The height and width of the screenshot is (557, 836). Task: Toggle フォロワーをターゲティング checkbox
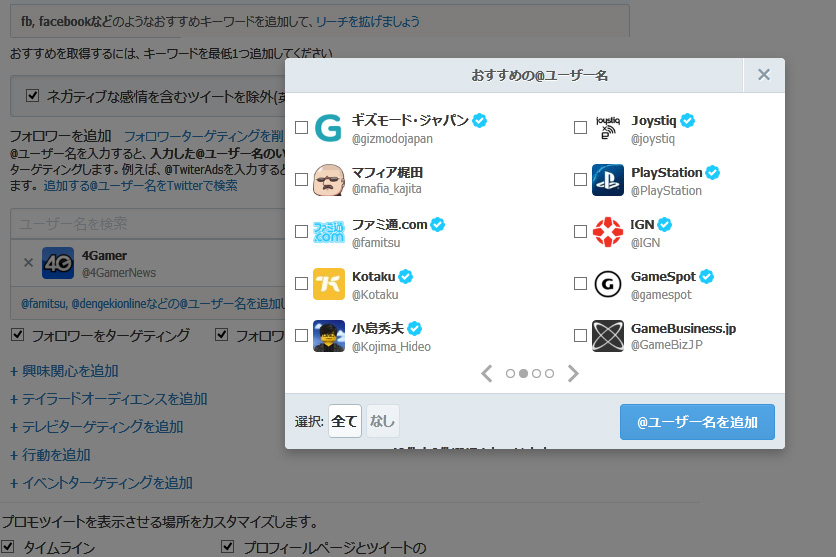point(18,334)
